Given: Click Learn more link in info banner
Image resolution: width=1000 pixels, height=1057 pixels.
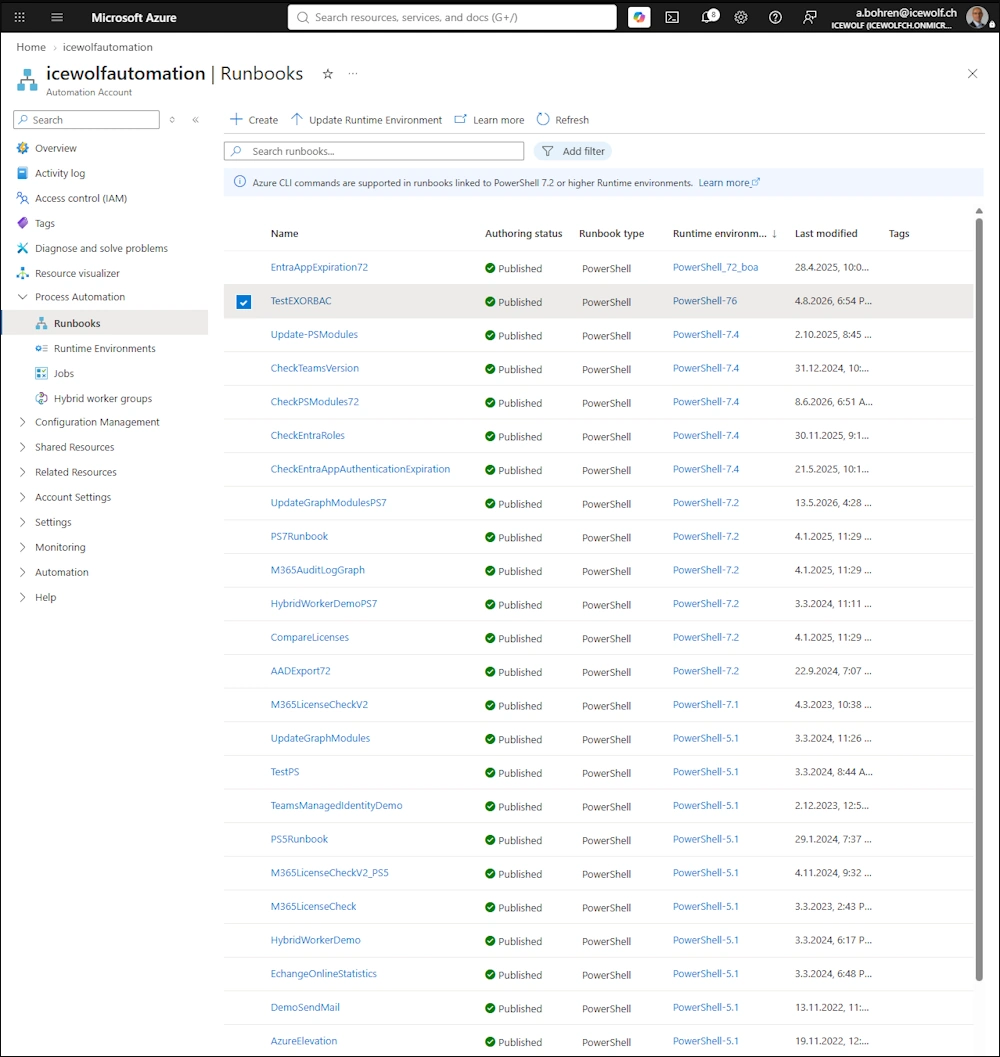Looking at the screenshot, I should click(729, 183).
